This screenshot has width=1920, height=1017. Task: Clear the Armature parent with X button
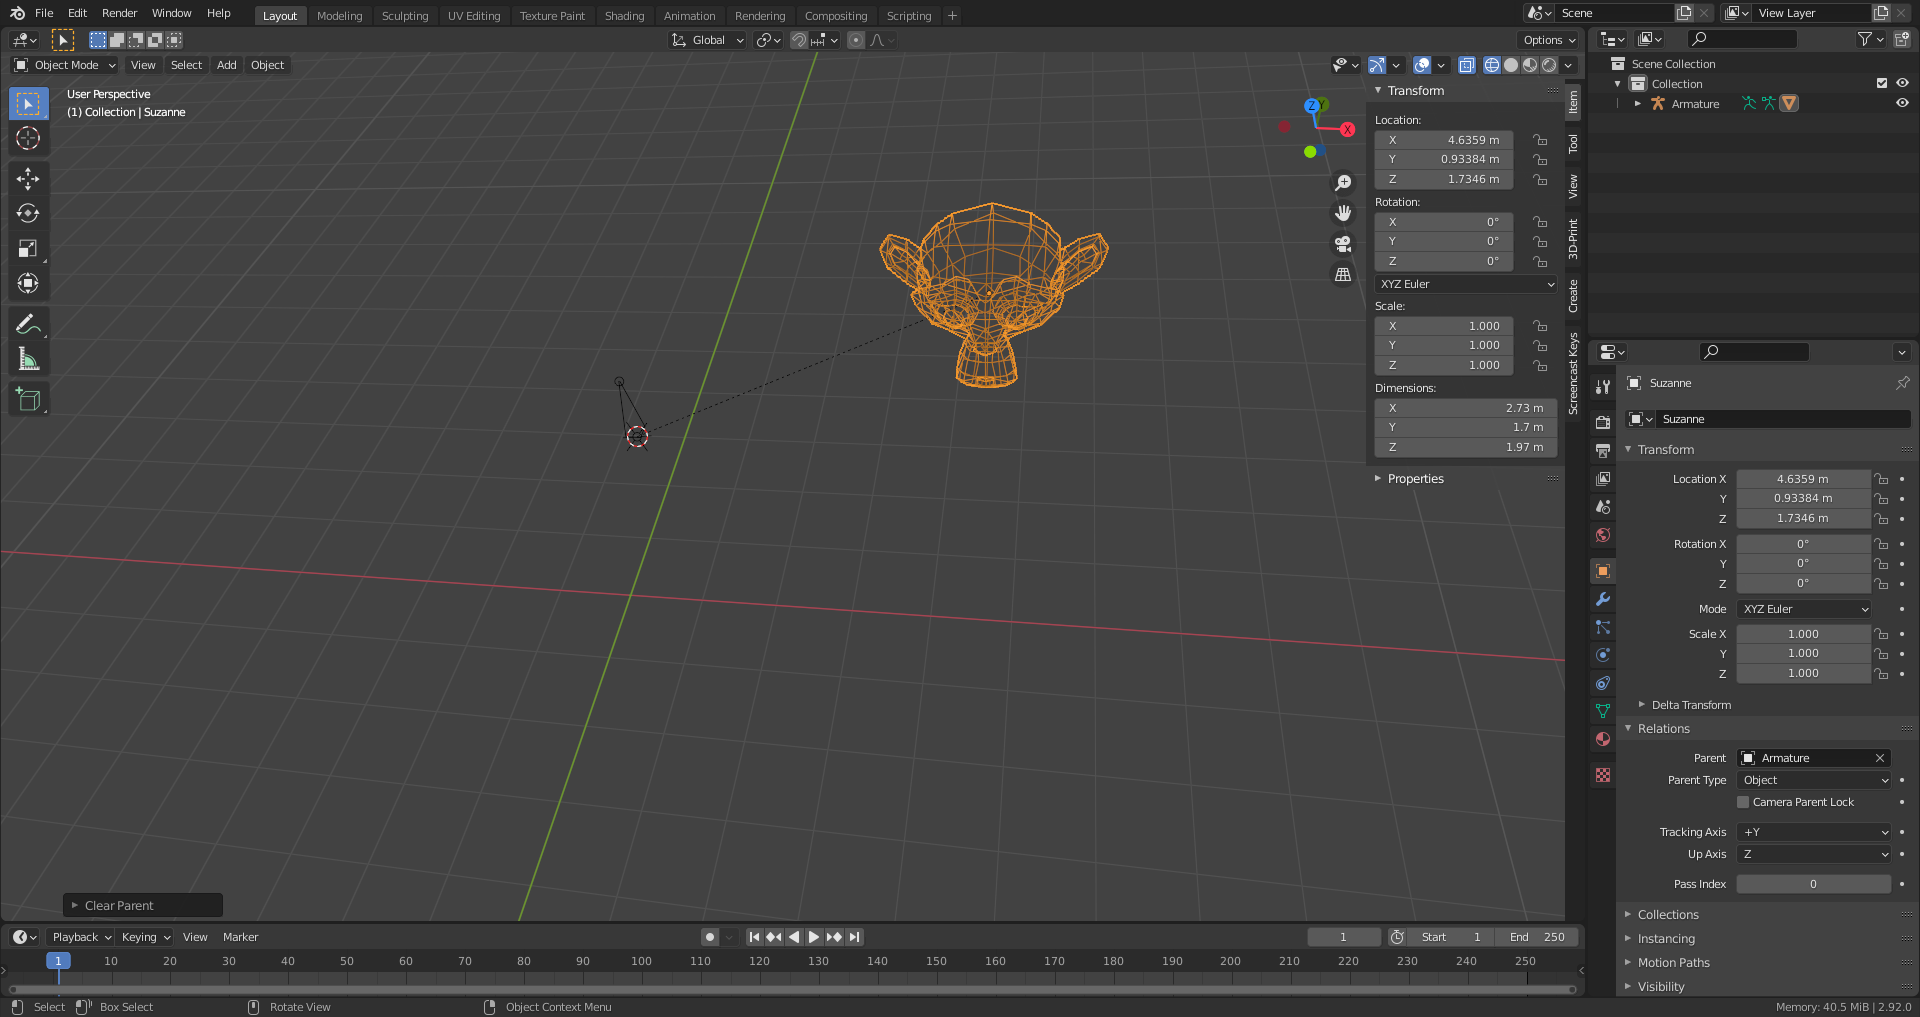click(x=1880, y=758)
